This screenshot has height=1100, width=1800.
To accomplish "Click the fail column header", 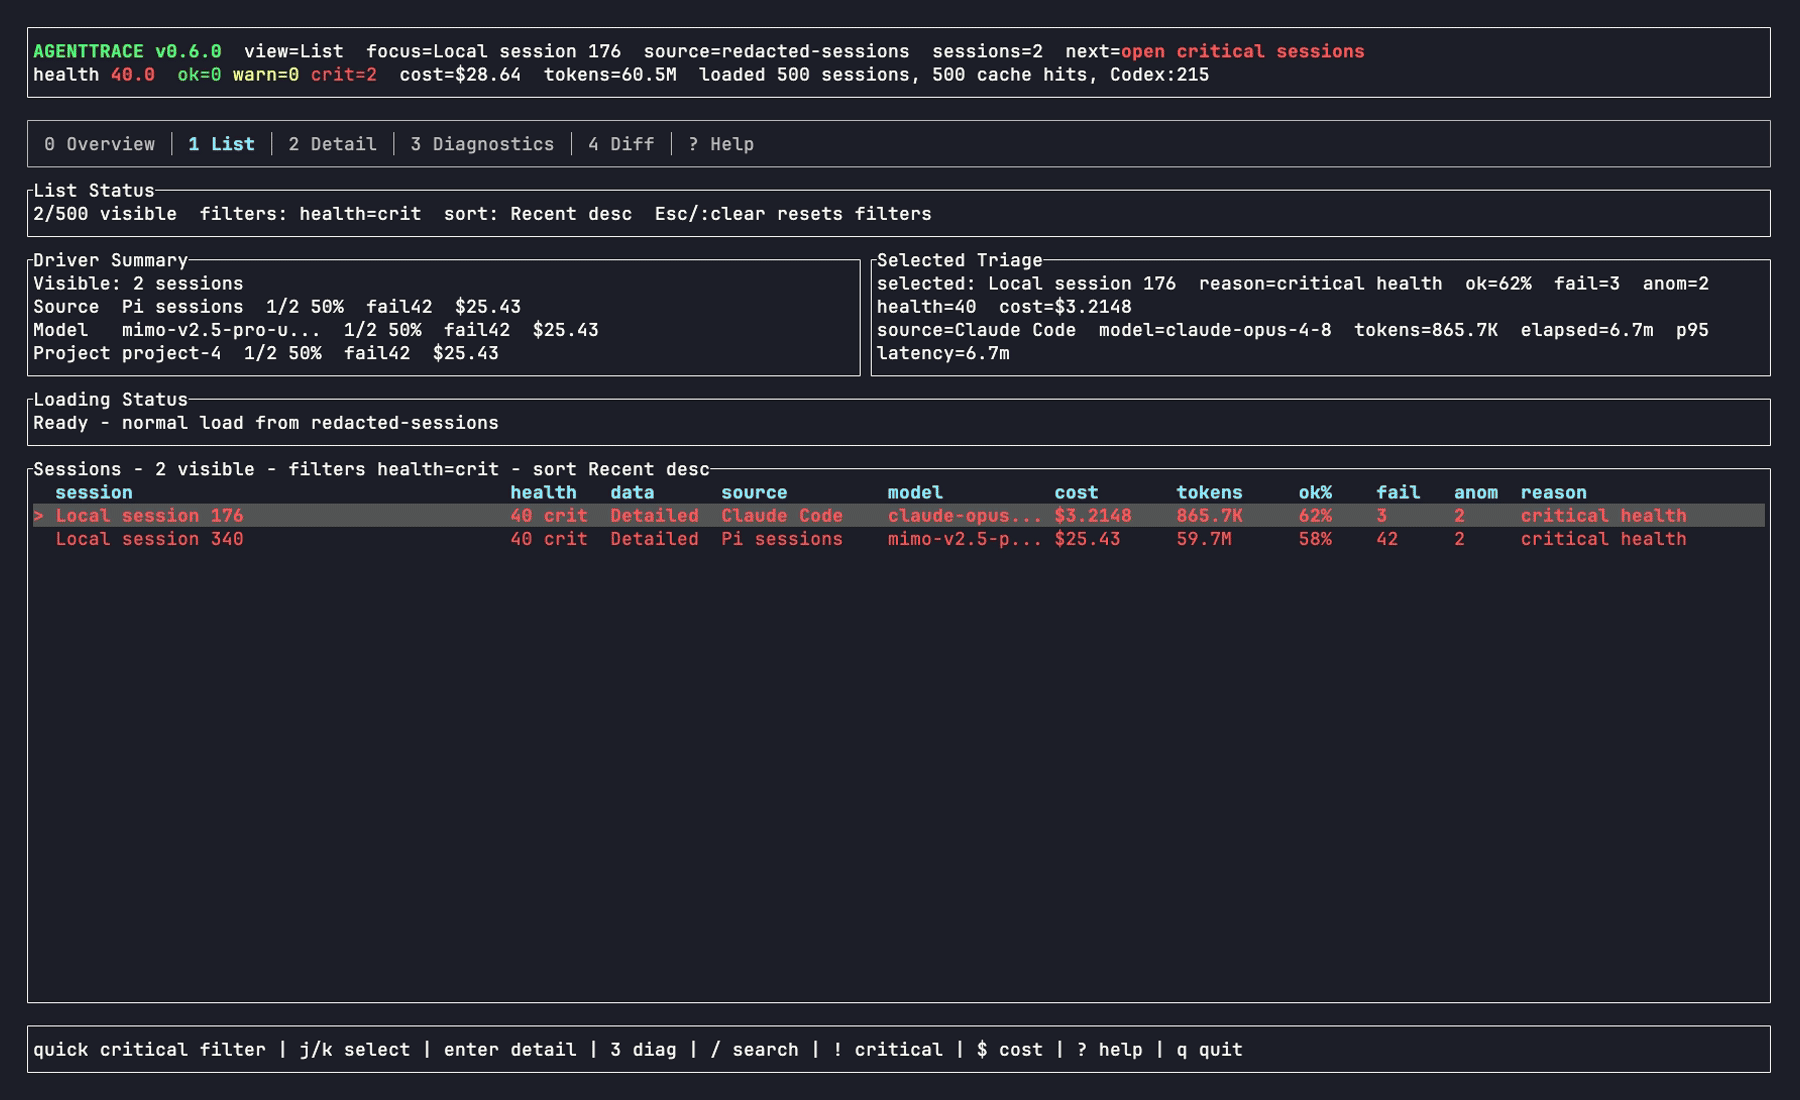I will point(1398,493).
